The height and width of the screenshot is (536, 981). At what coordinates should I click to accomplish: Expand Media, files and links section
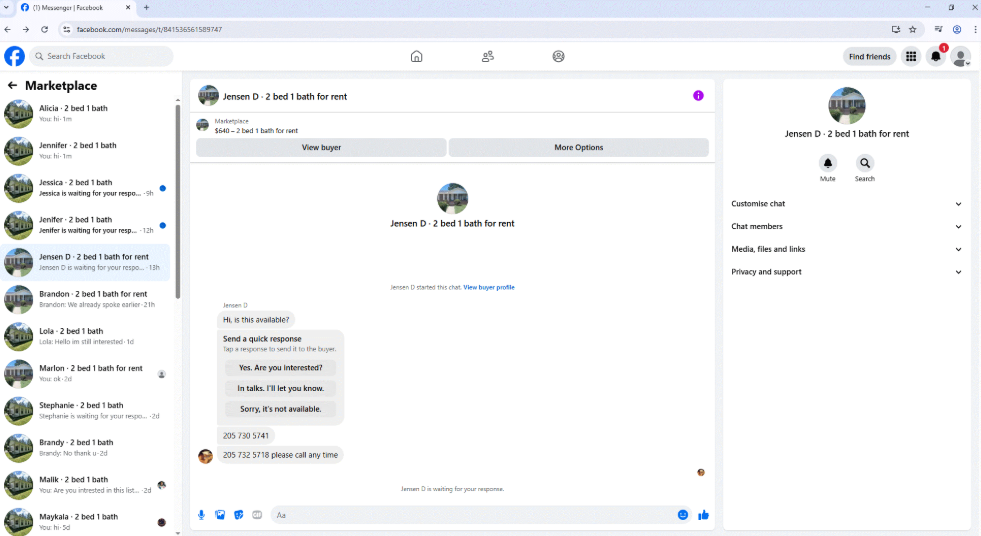point(846,249)
